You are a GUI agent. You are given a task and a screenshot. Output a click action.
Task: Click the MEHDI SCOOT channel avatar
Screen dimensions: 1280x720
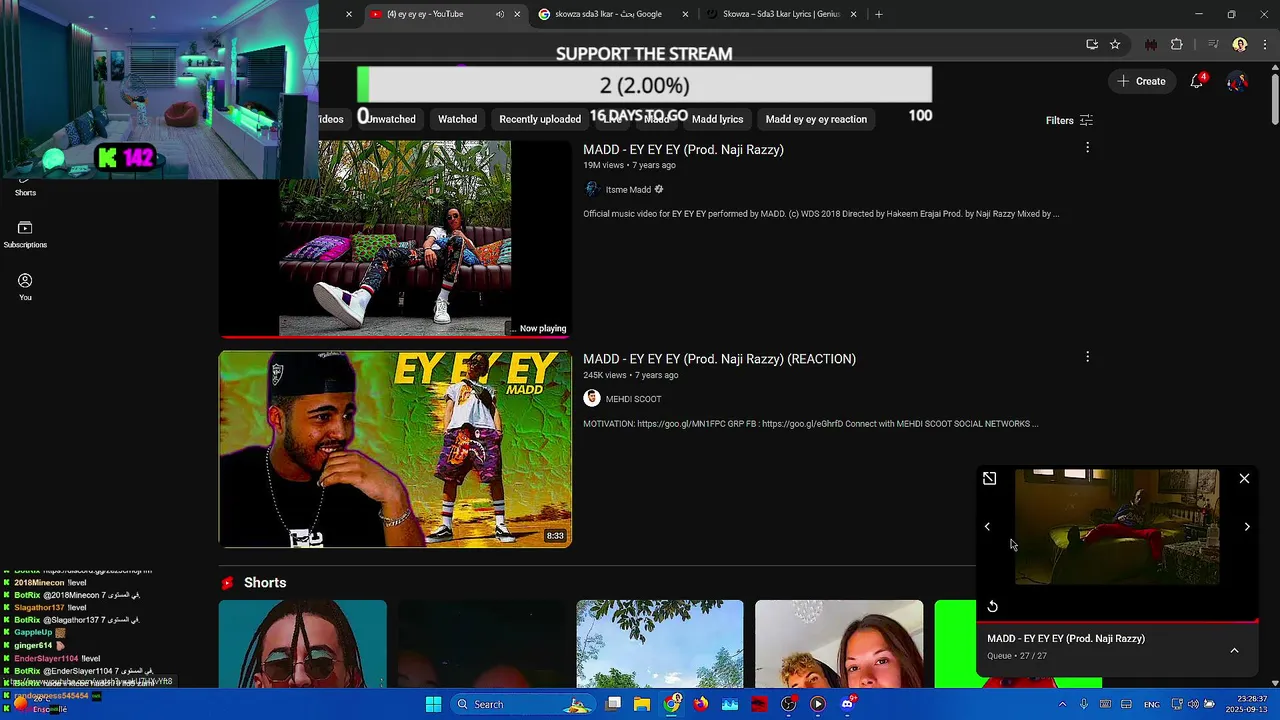pos(592,398)
